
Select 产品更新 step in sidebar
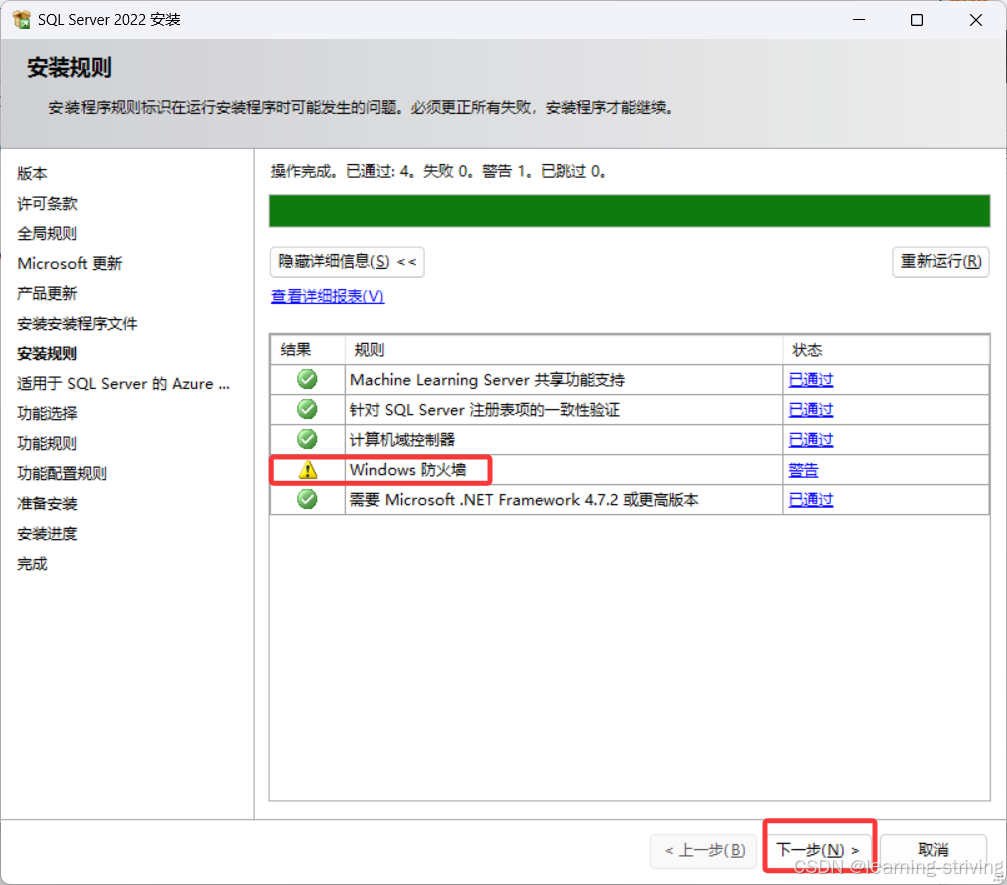tap(47, 294)
